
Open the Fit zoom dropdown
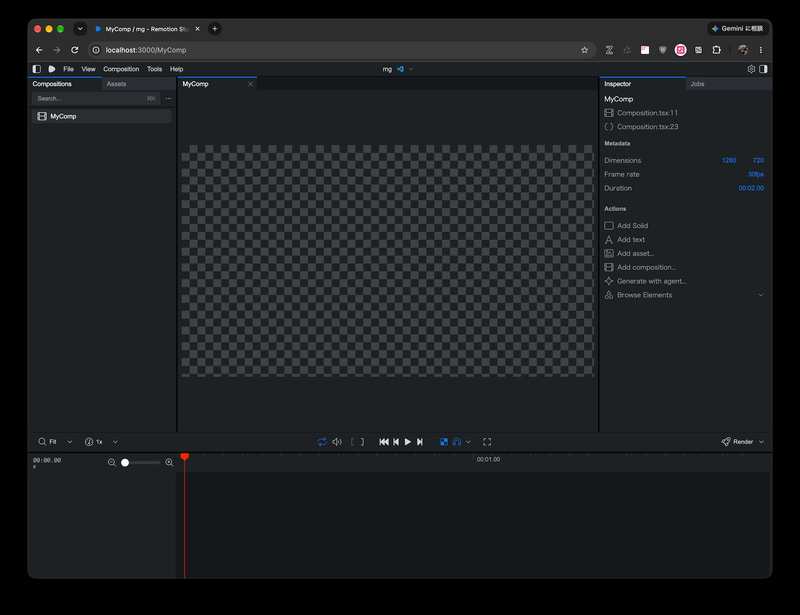[x=55, y=442]
